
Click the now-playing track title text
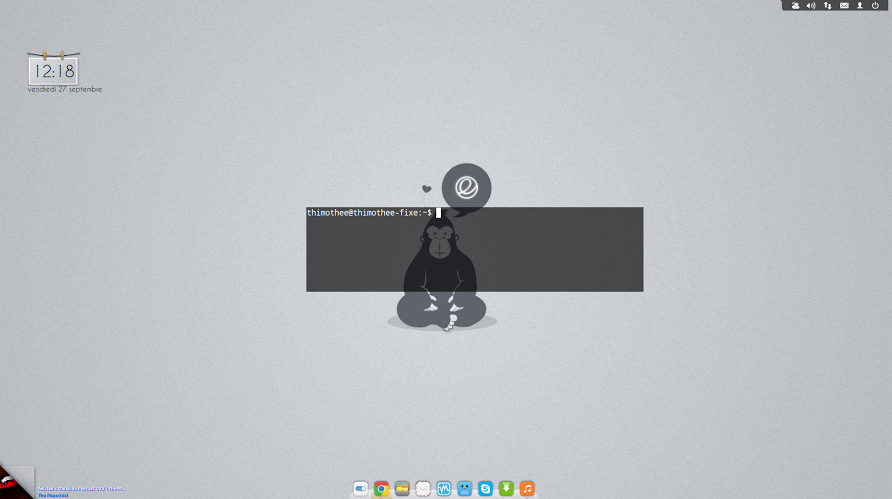click(81, 488)
